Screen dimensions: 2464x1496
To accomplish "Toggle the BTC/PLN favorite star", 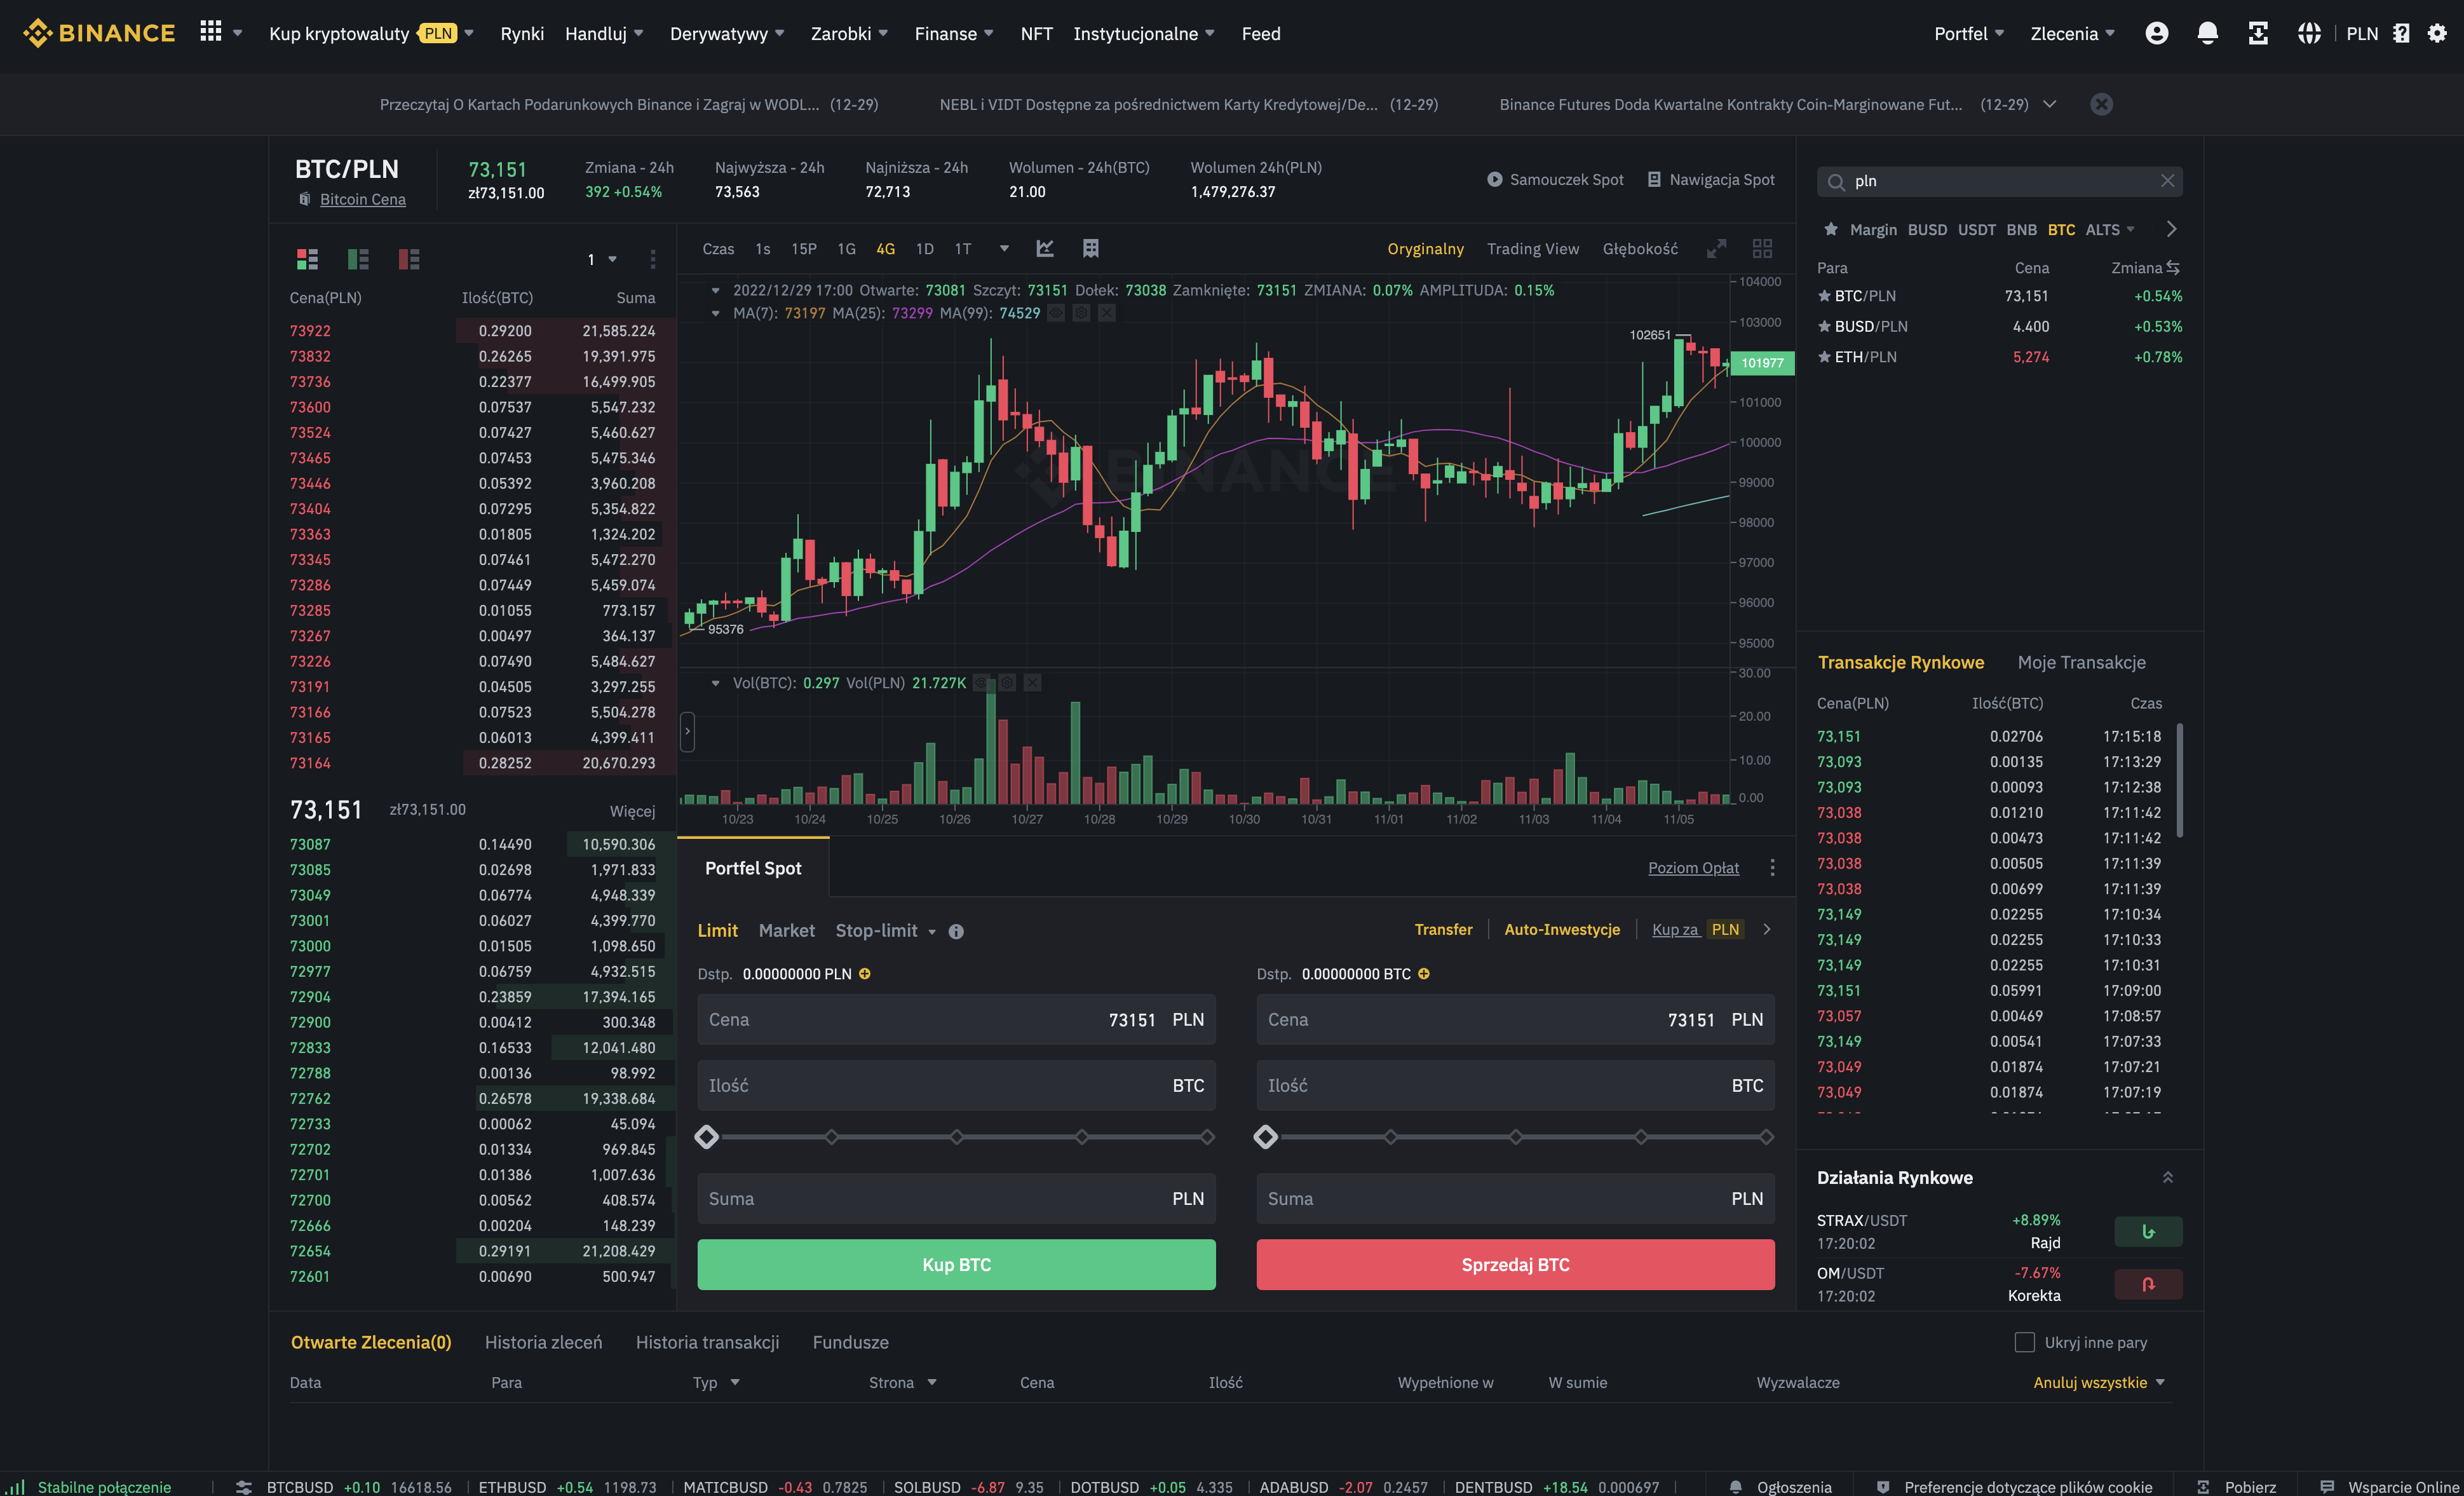I will (x=1824, y=296).
